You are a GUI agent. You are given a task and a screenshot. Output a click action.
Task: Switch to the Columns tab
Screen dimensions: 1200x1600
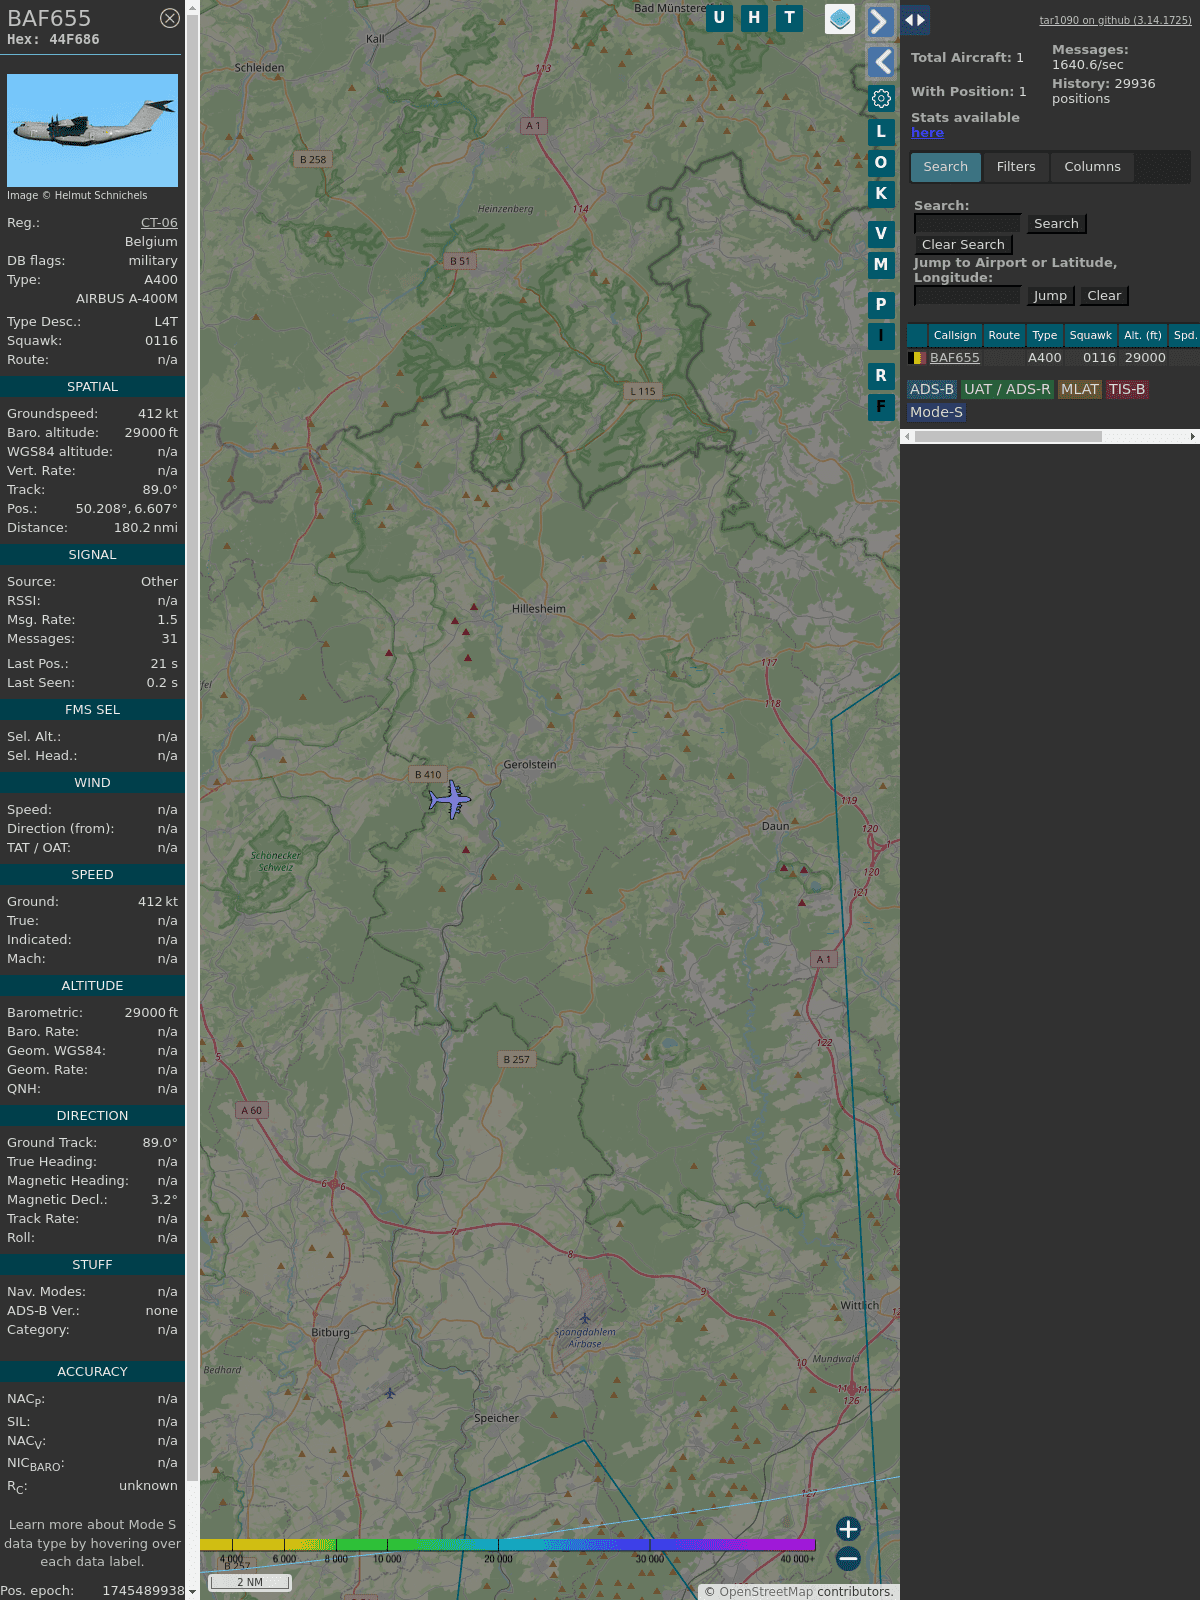pos(1092,167)
